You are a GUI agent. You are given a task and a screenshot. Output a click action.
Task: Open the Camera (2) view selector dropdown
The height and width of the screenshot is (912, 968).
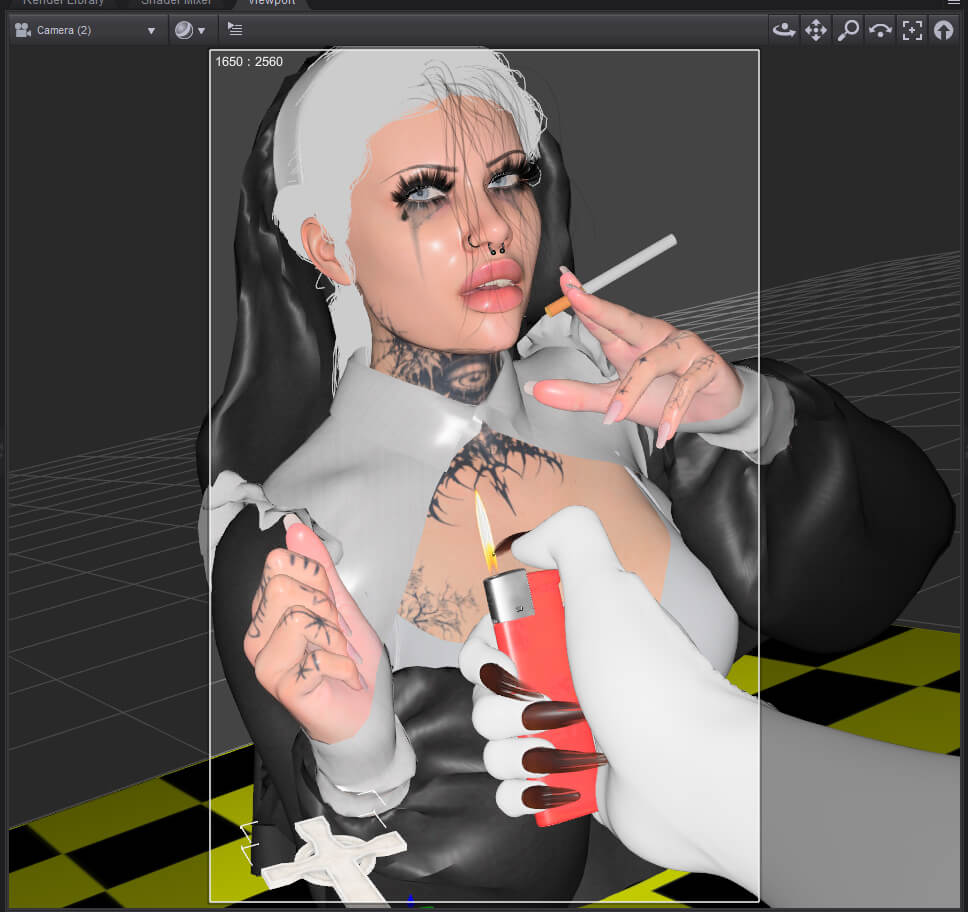86,30
